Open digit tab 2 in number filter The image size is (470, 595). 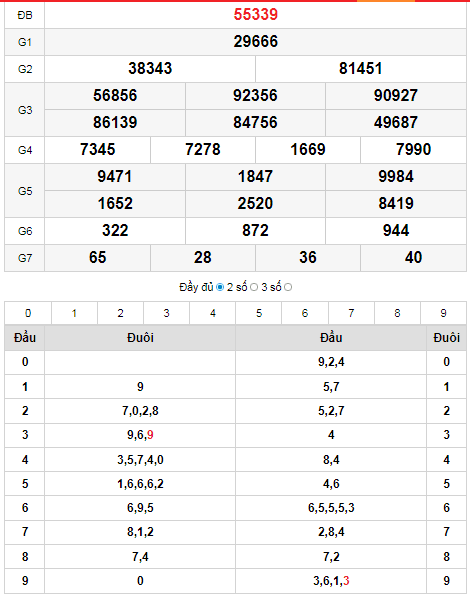coord(120,313)
